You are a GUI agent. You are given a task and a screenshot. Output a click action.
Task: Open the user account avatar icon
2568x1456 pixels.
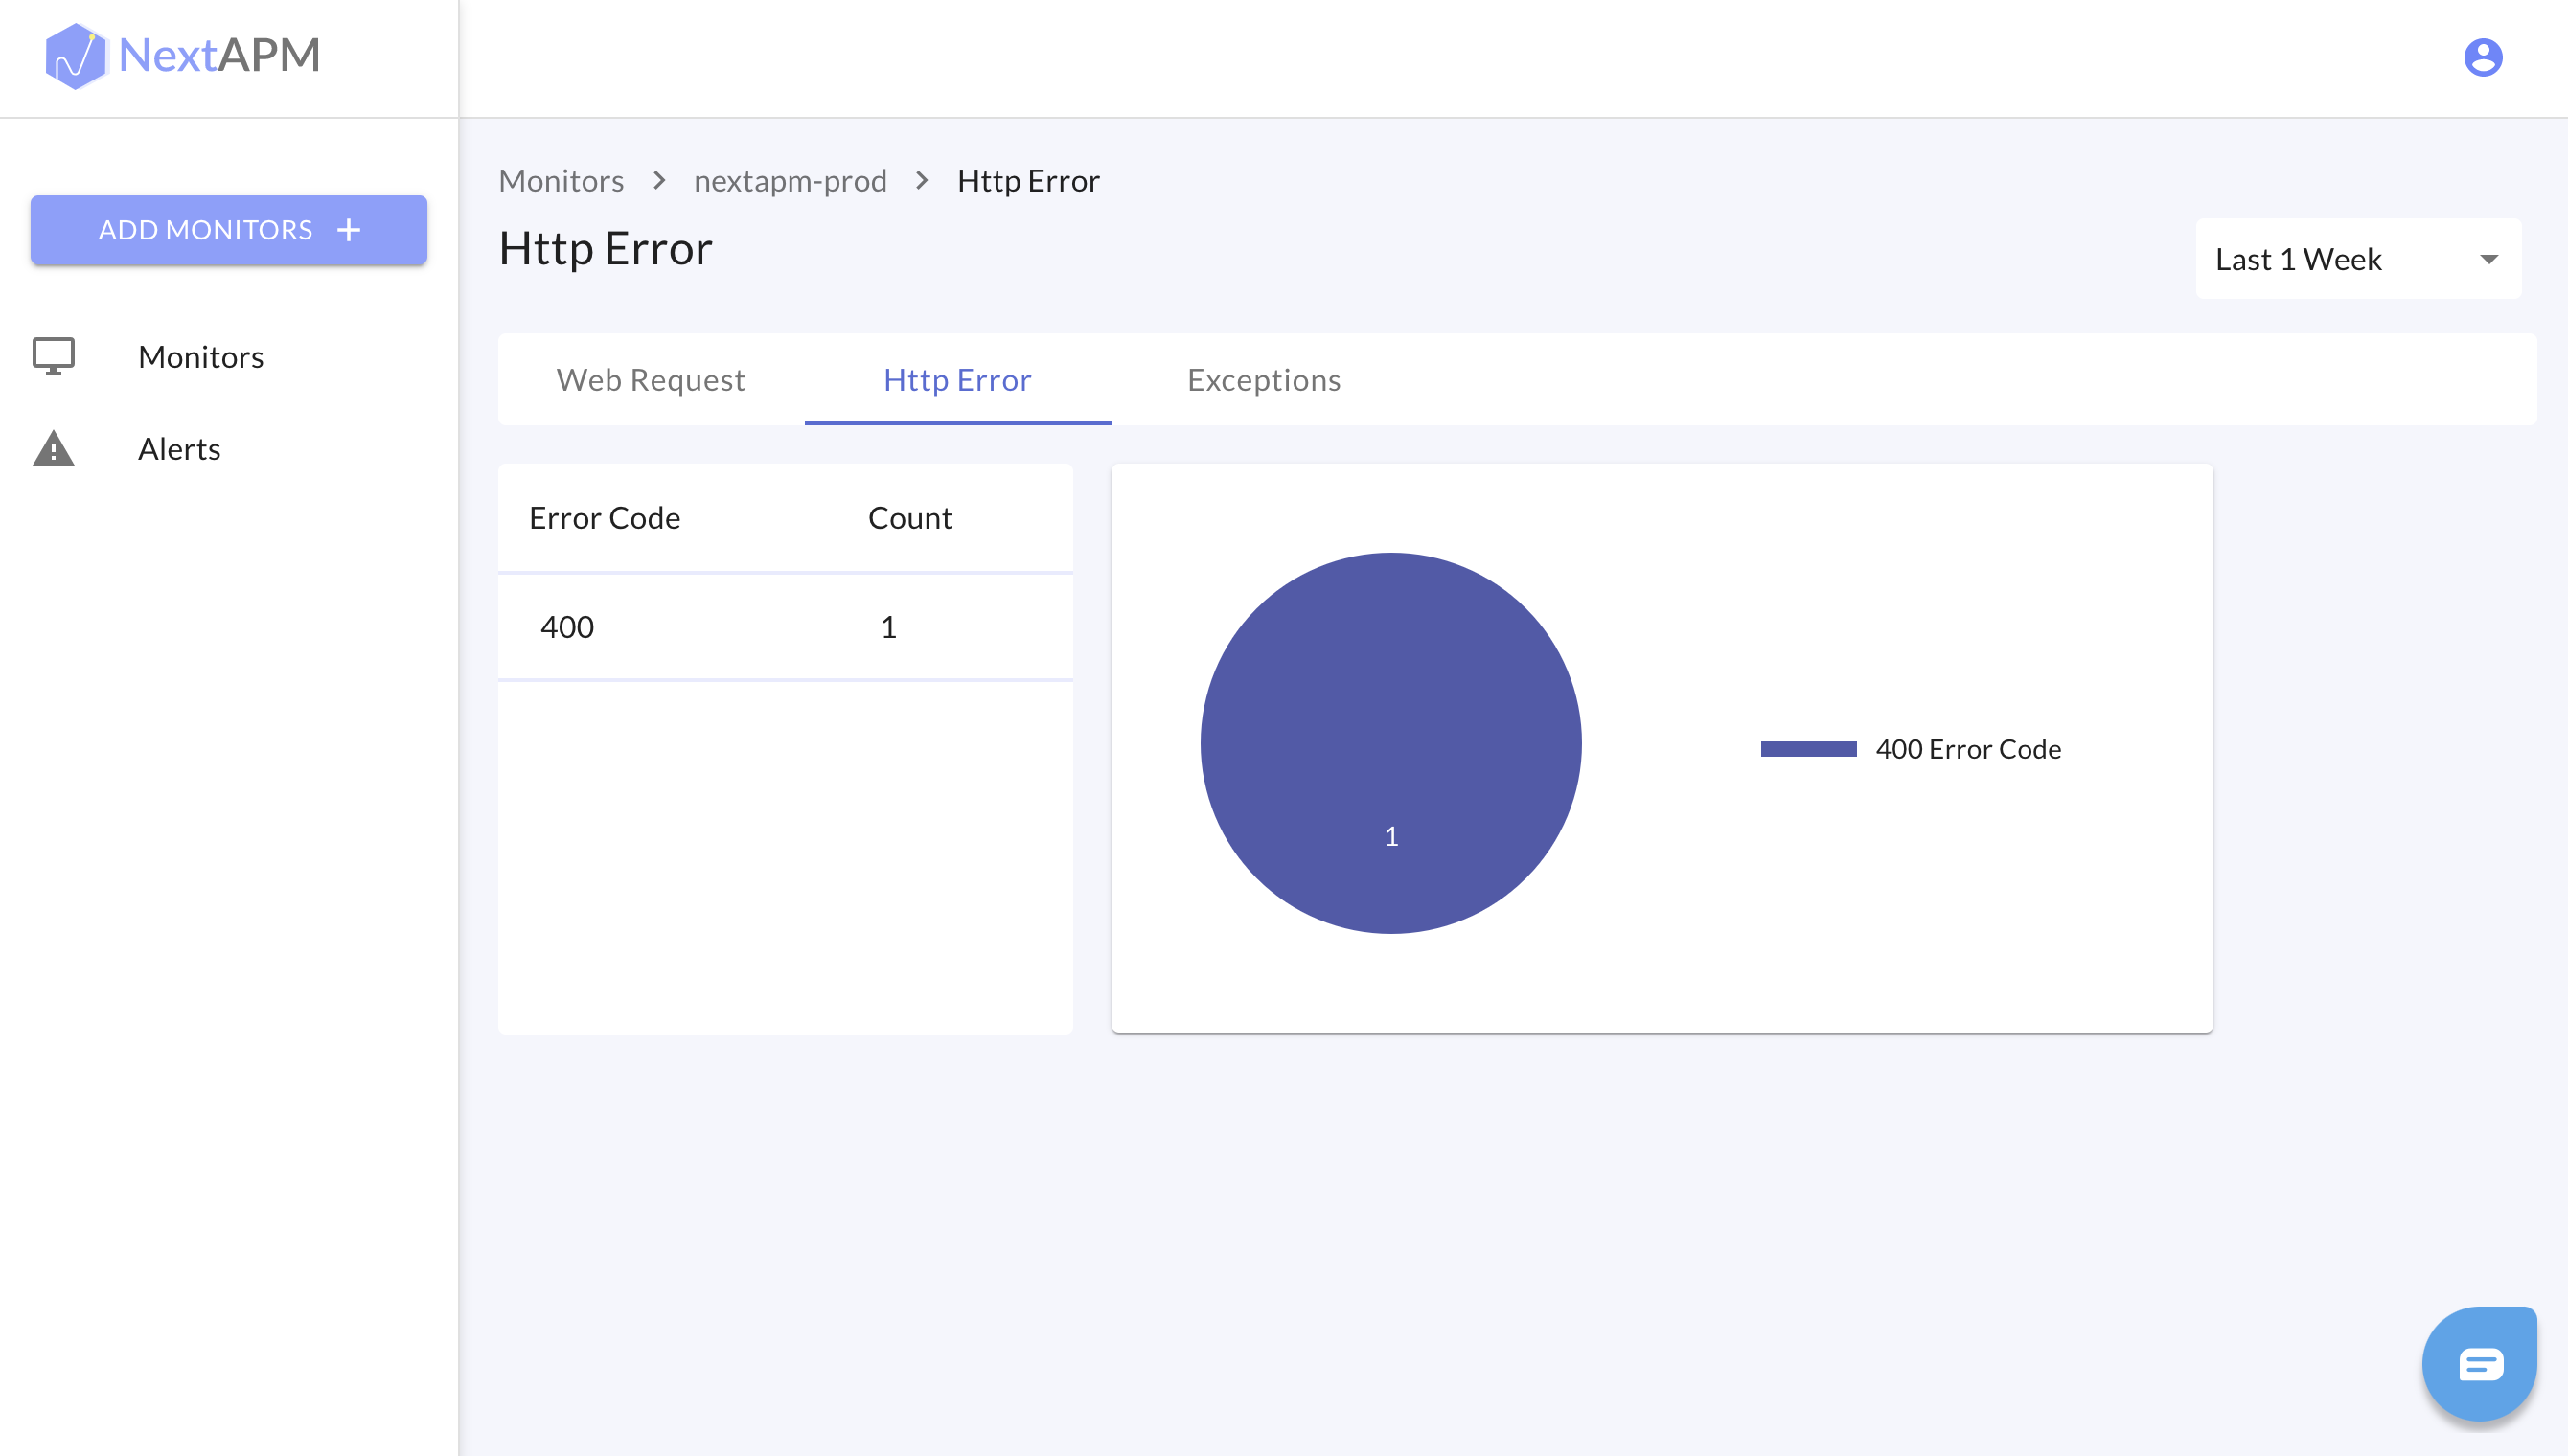point(2484,57)
